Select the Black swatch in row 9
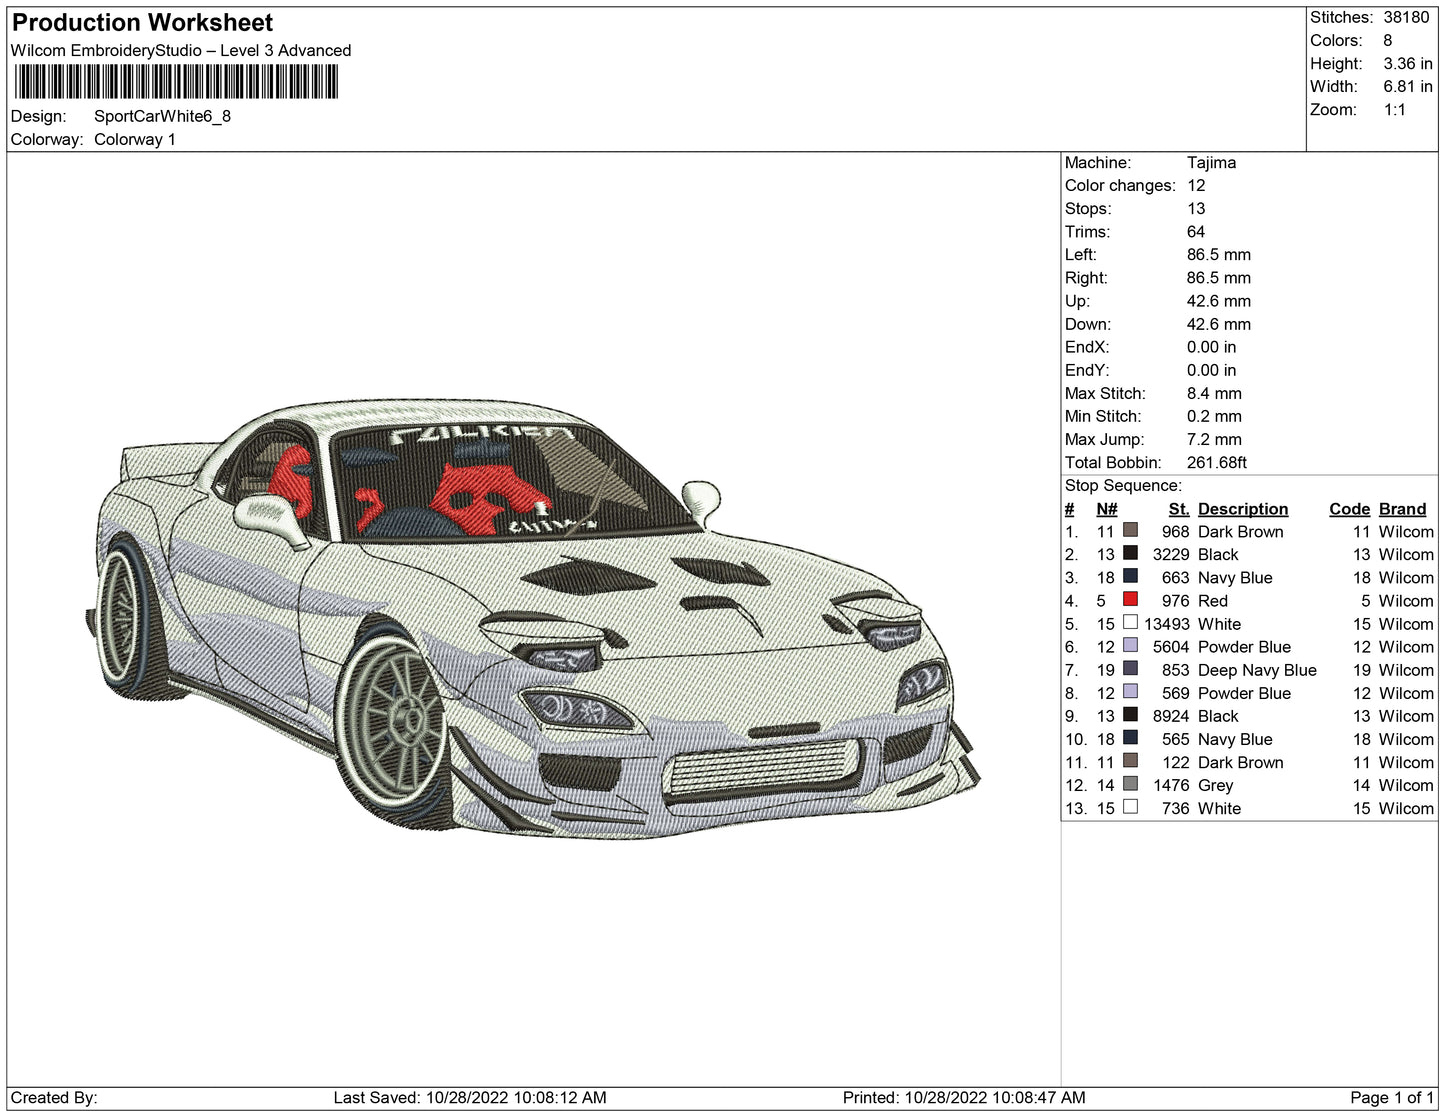 (x=1130, y=715)
